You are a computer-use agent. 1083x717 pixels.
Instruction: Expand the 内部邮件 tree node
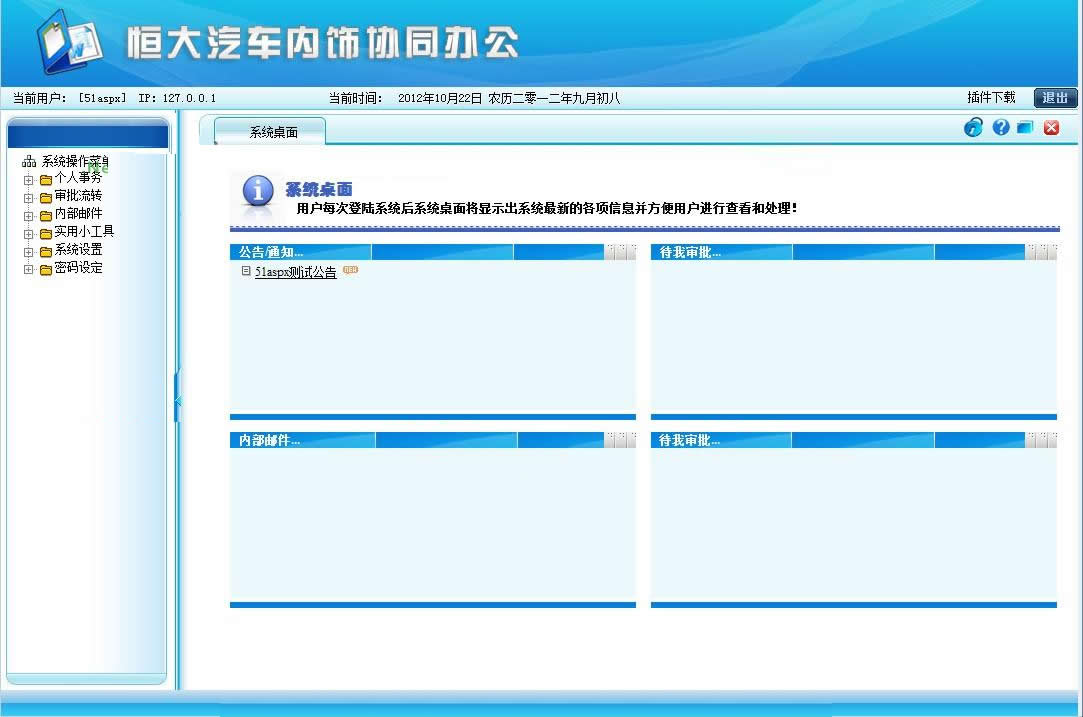28,214
